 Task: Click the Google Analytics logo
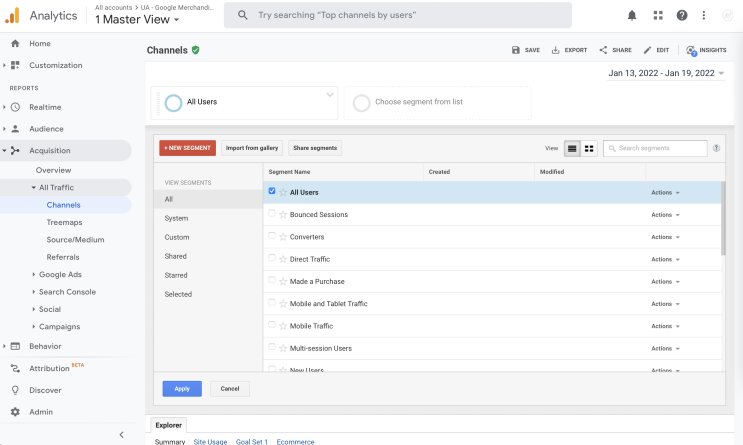coord(12,16)
